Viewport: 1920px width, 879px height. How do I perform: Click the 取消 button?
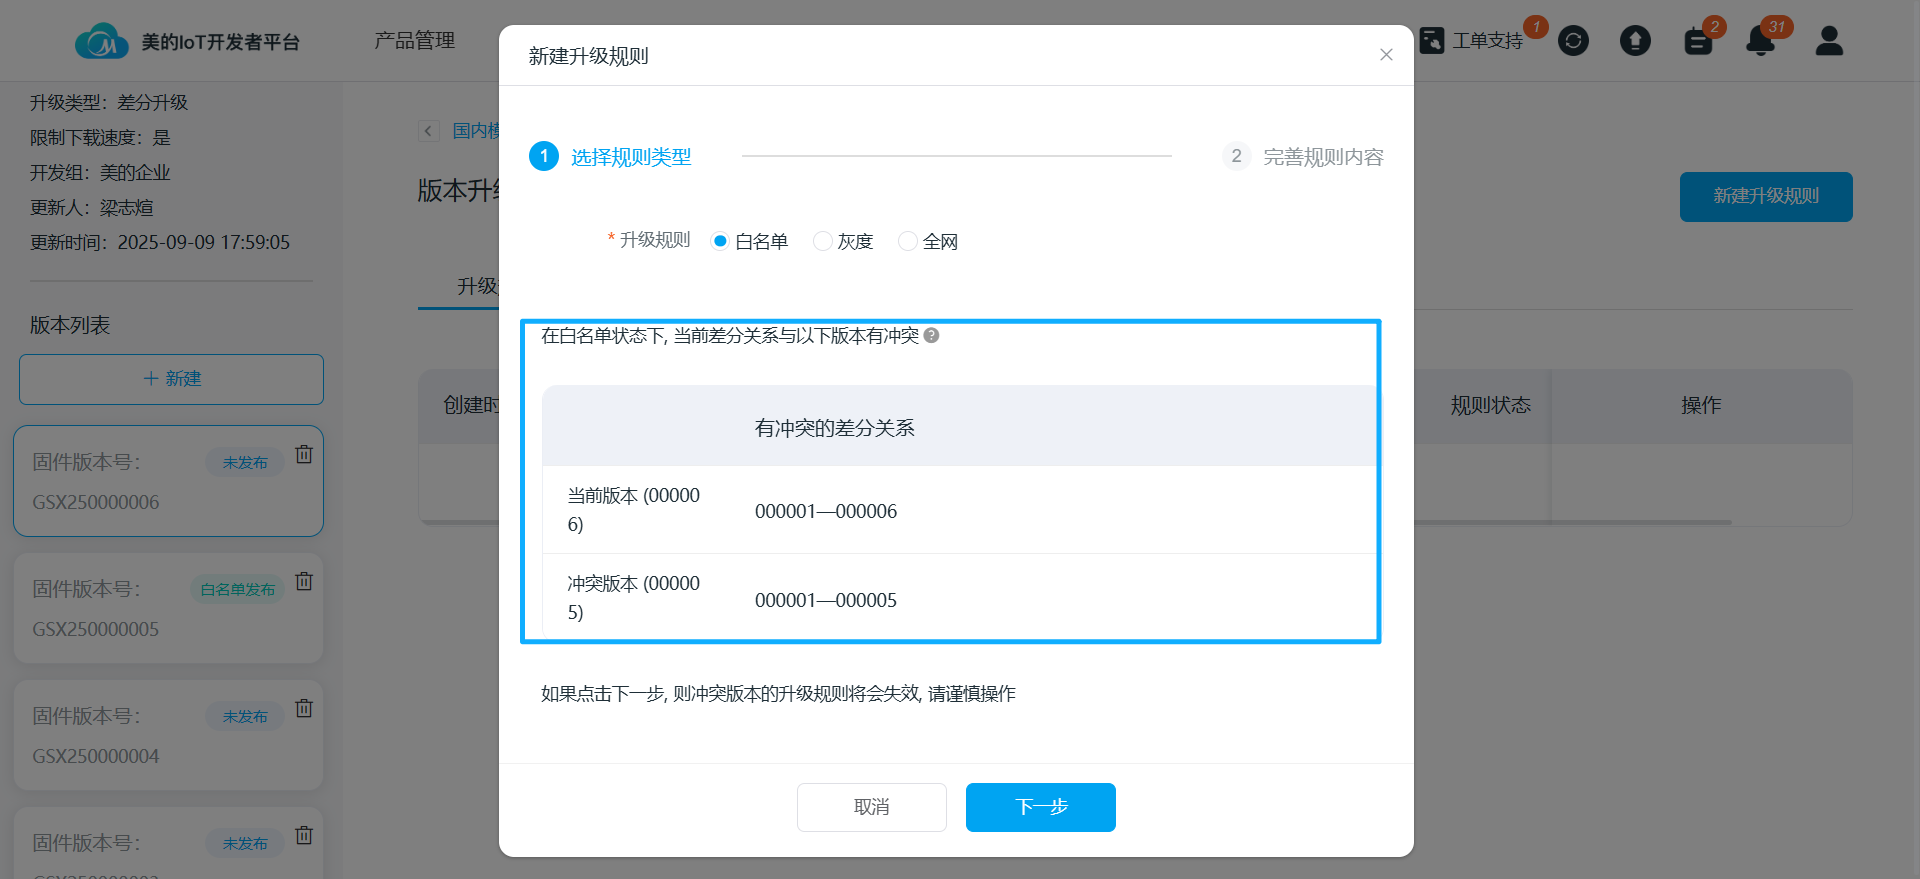[871, 807]
